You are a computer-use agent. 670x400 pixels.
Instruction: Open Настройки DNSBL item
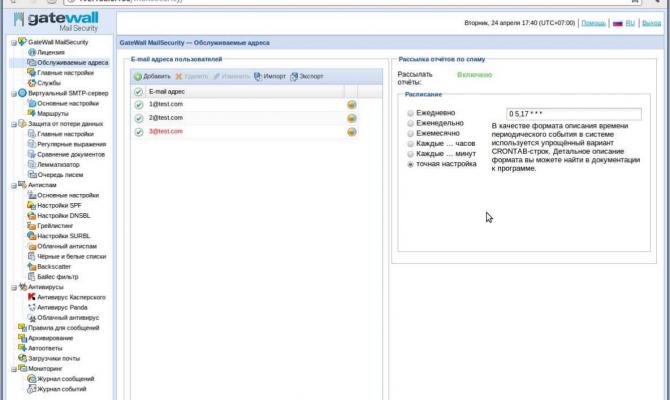[63, 215]
